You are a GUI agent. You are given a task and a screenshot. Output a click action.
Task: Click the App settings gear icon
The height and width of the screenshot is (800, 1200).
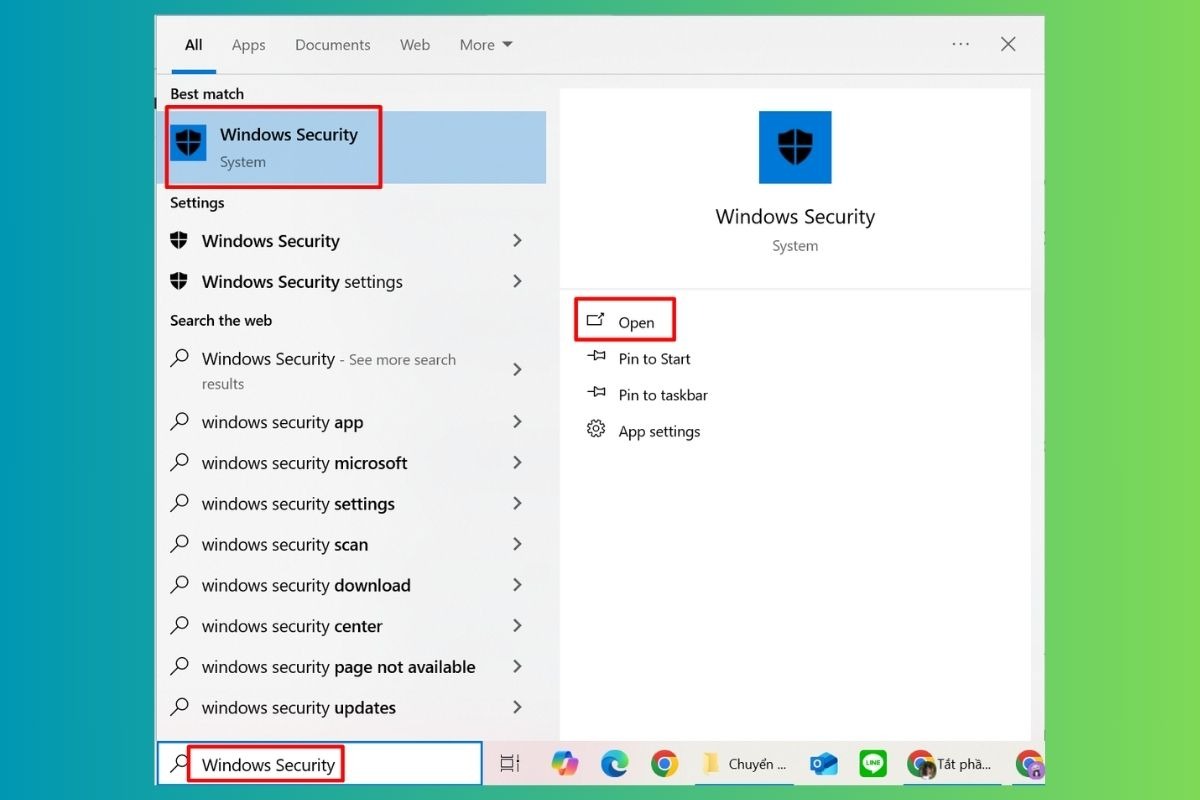(596, 430)
